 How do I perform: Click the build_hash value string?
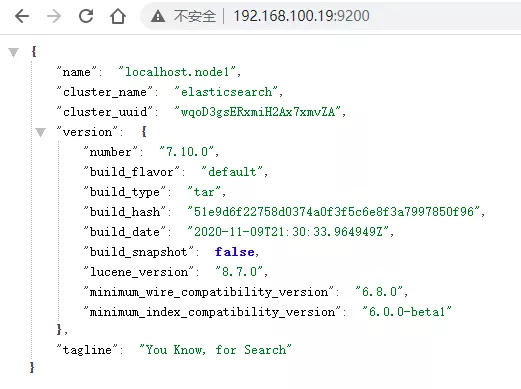(x=334, y=212)
